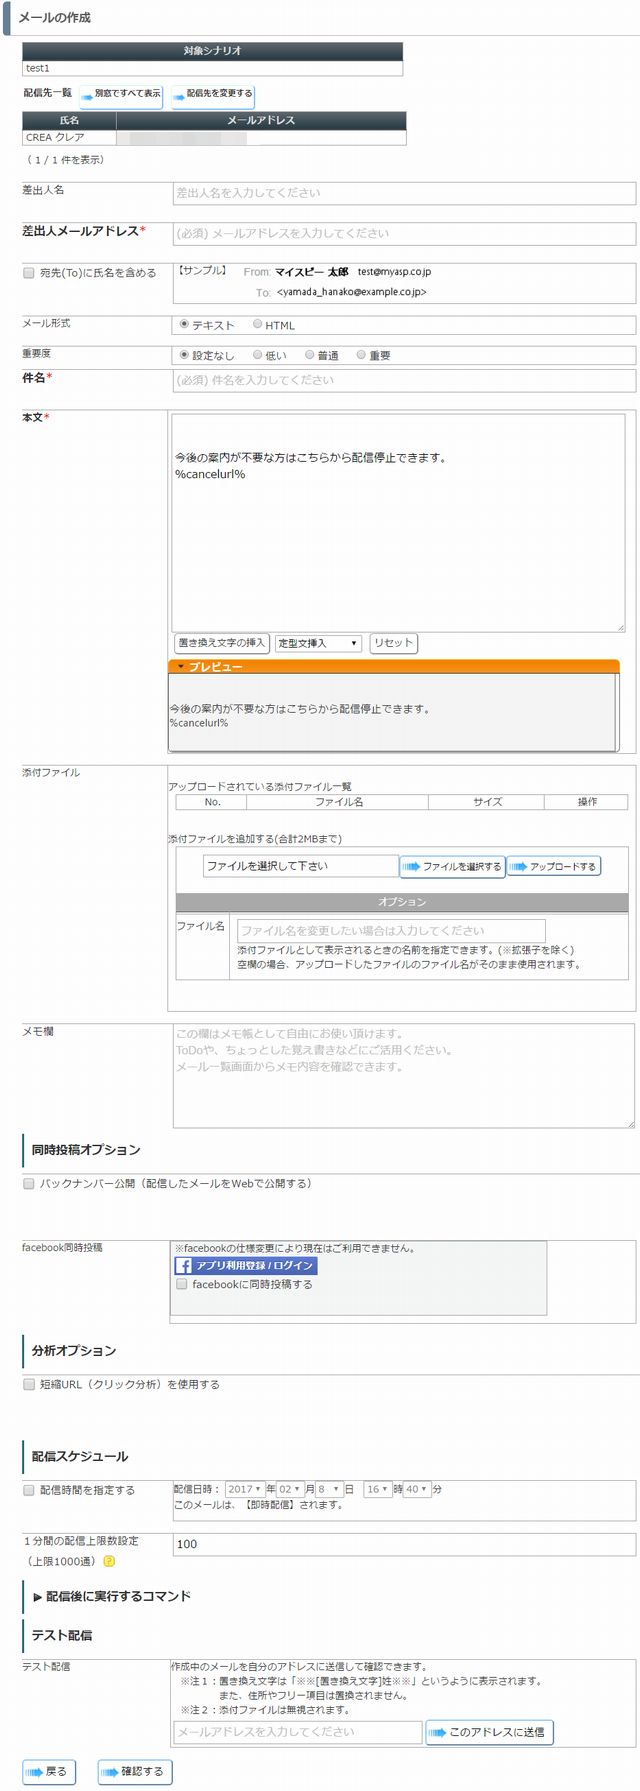Check バックナンバー公開 option

pos(29,1183)
